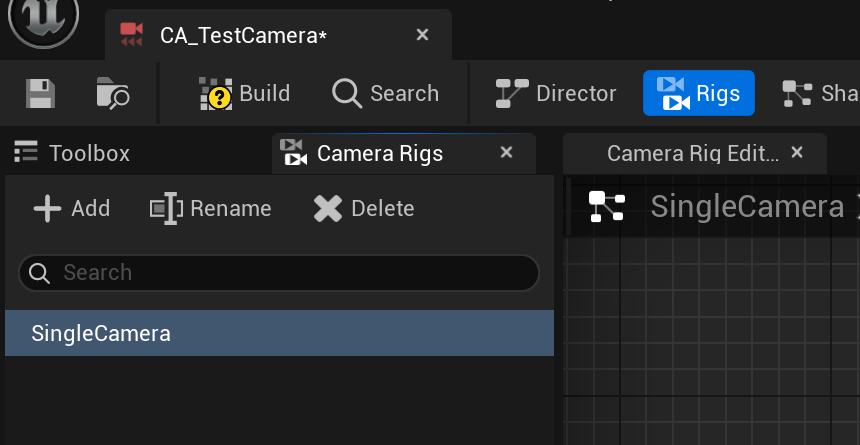Screen dimensions: 860x445
Task: Open the Search toolbar tool
Action: [x=386, y=93]
